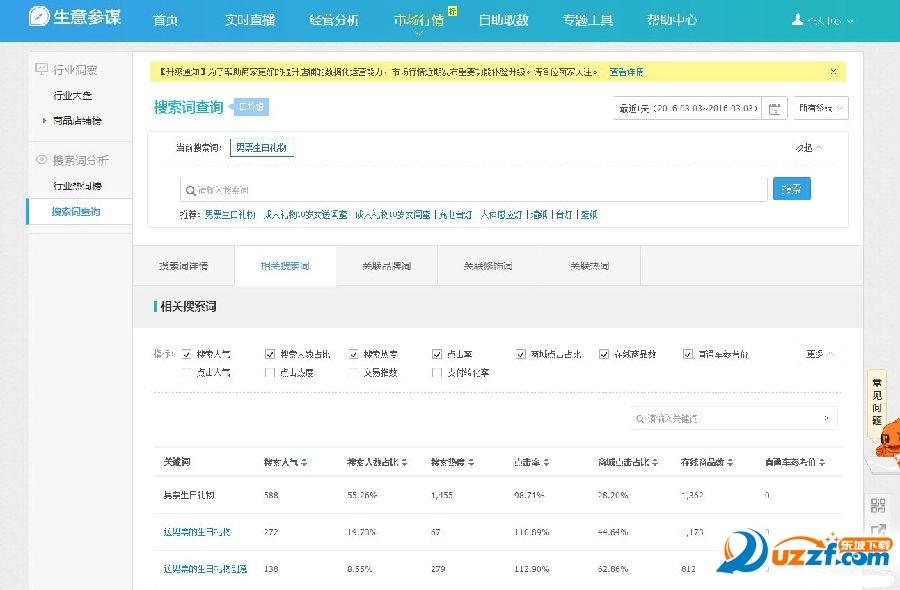Screen dimensions: 900x590
Task: Click the blue 搜索 button
Action: tap(792, 189)
